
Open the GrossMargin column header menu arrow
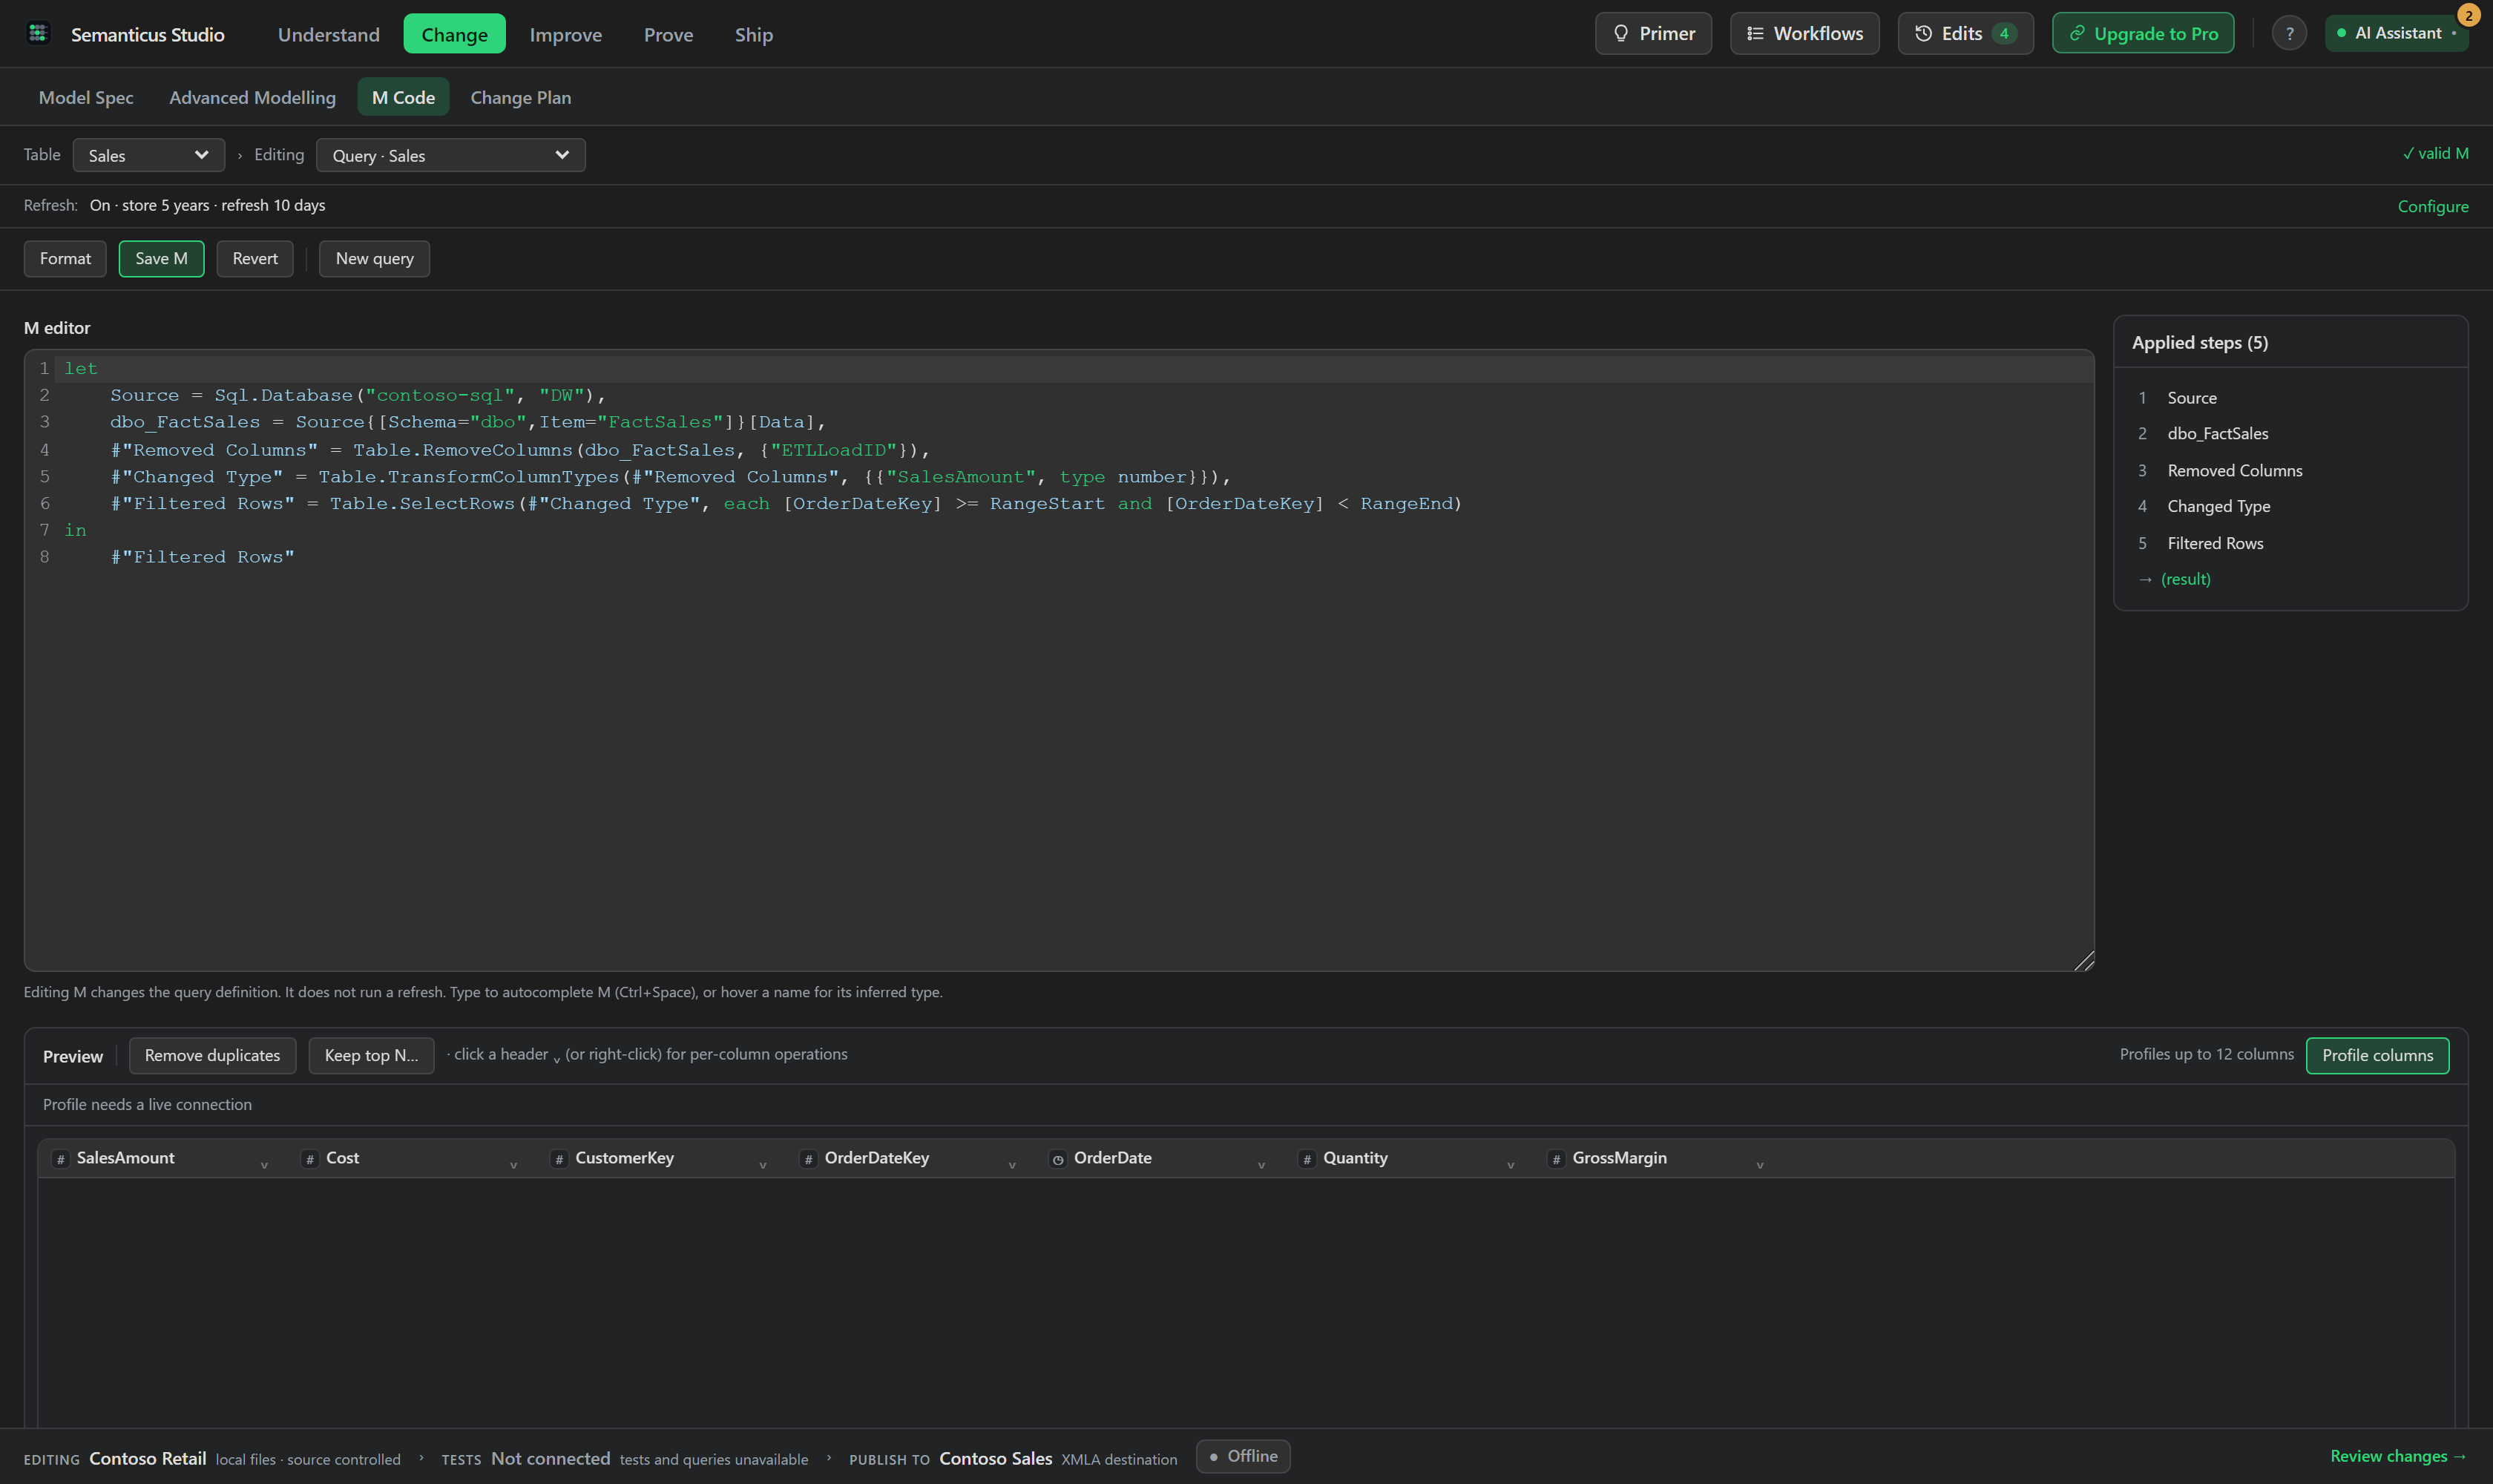[1760, 1165]
